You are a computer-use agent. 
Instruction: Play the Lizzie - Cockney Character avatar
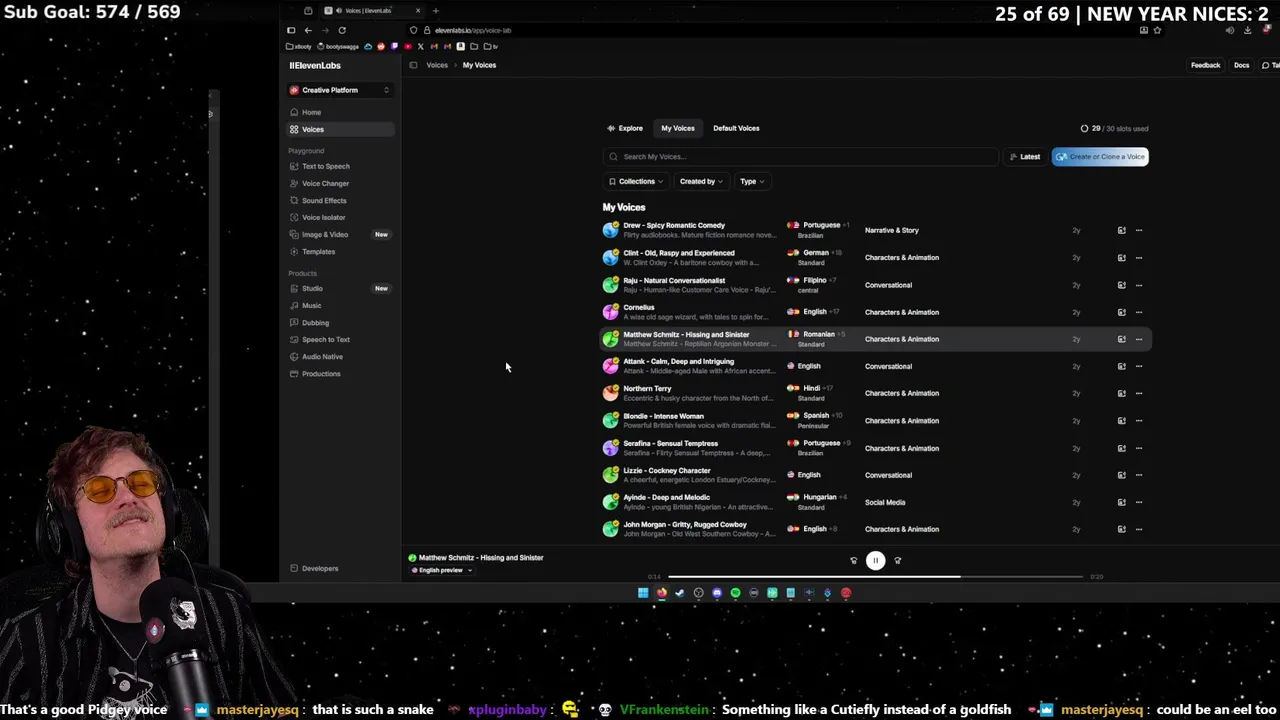(610, 475)
